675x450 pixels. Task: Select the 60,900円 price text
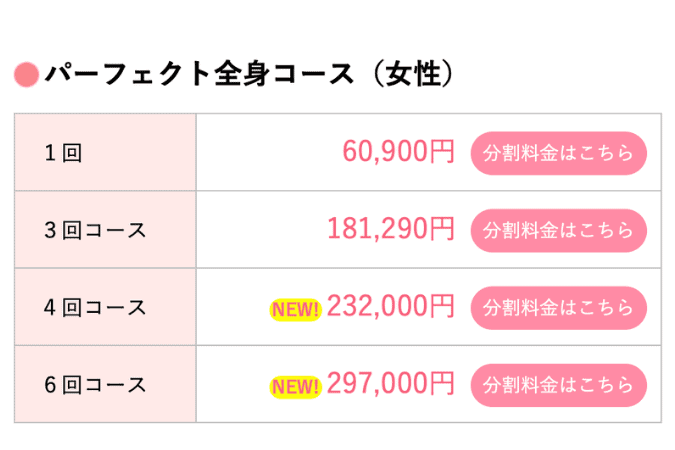tap(398, 152)
